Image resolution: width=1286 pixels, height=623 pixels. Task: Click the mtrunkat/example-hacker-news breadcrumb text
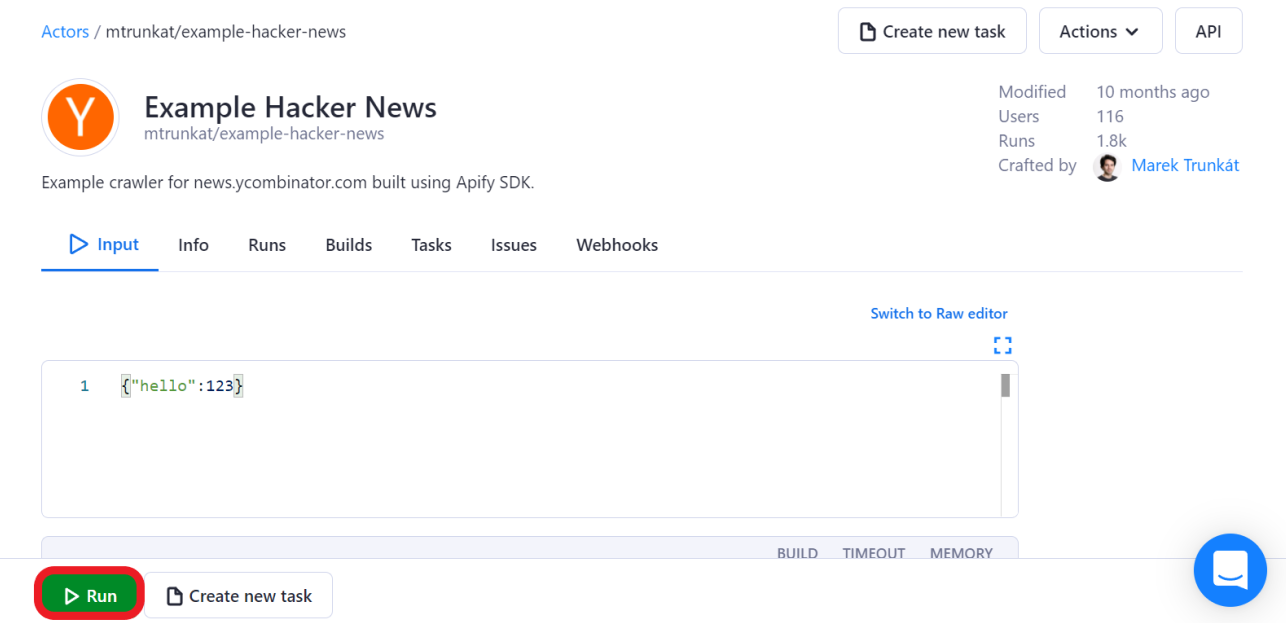[226, 32]
